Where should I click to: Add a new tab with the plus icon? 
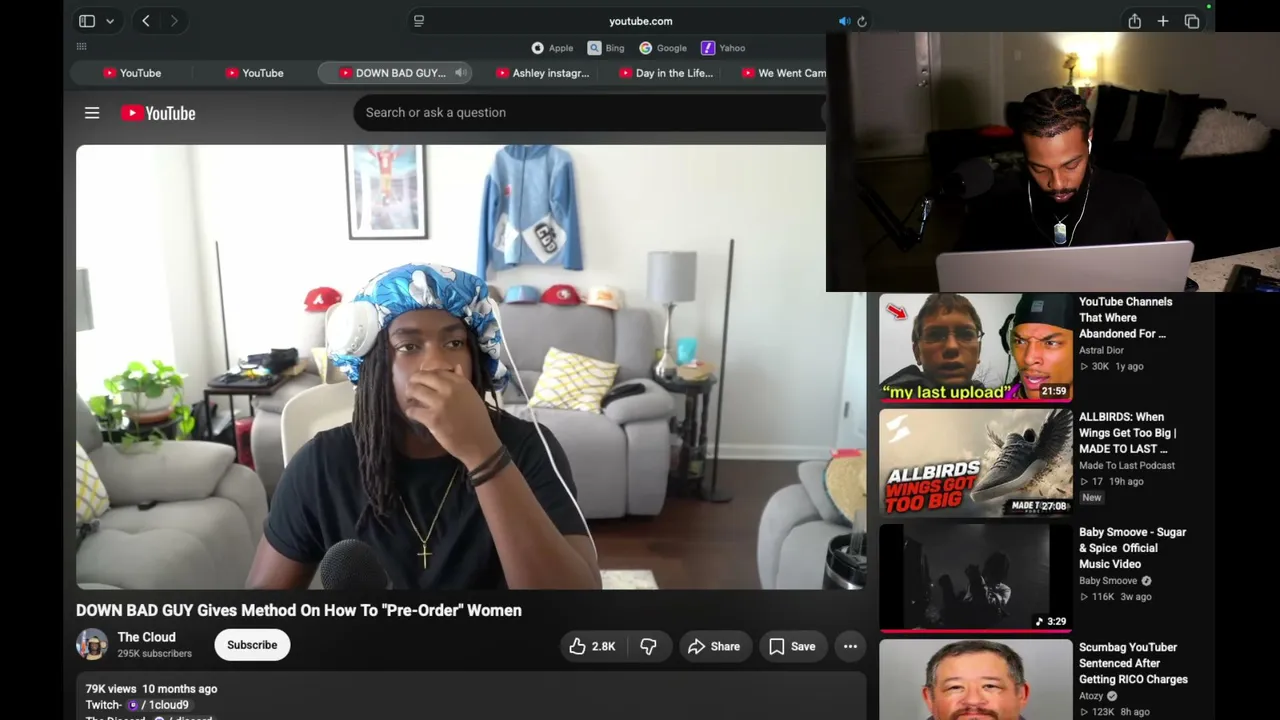(1163, 21)
